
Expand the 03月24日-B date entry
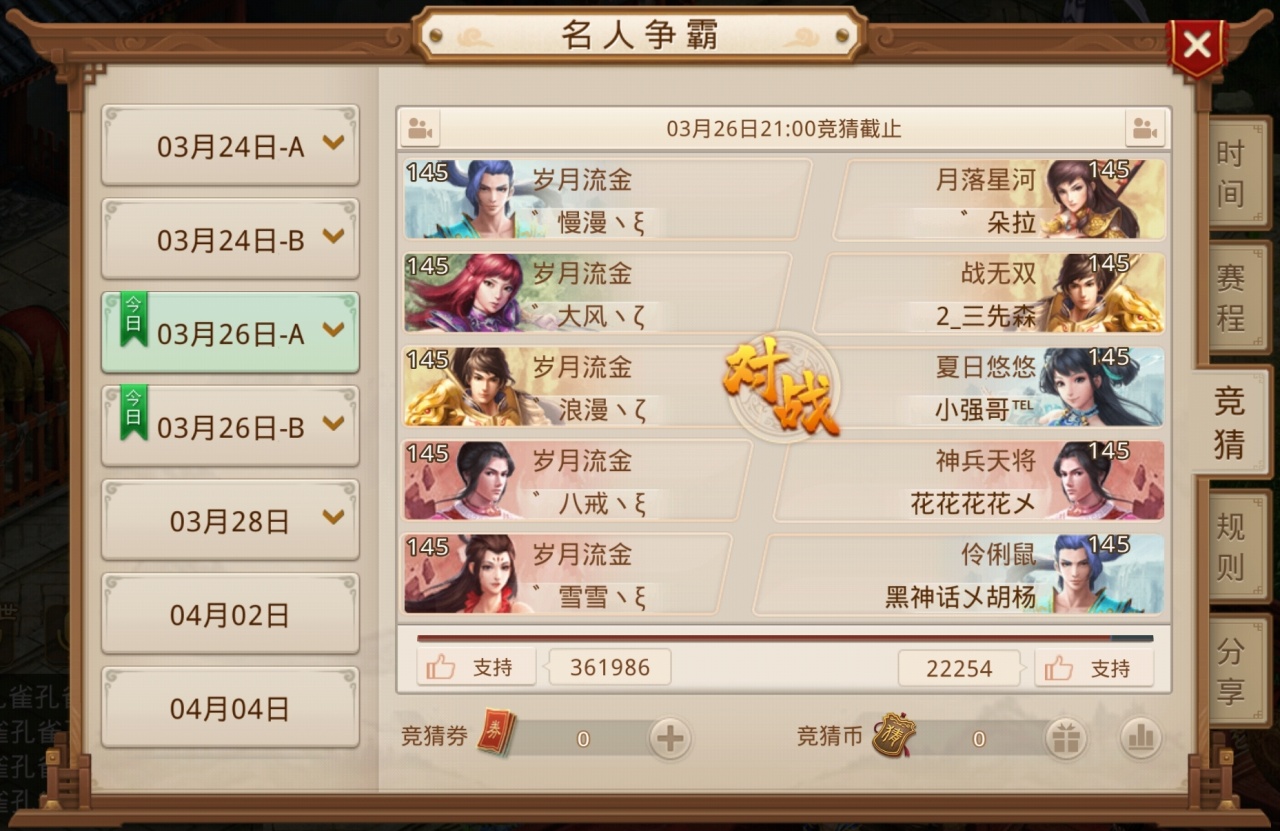coord(230,238)
